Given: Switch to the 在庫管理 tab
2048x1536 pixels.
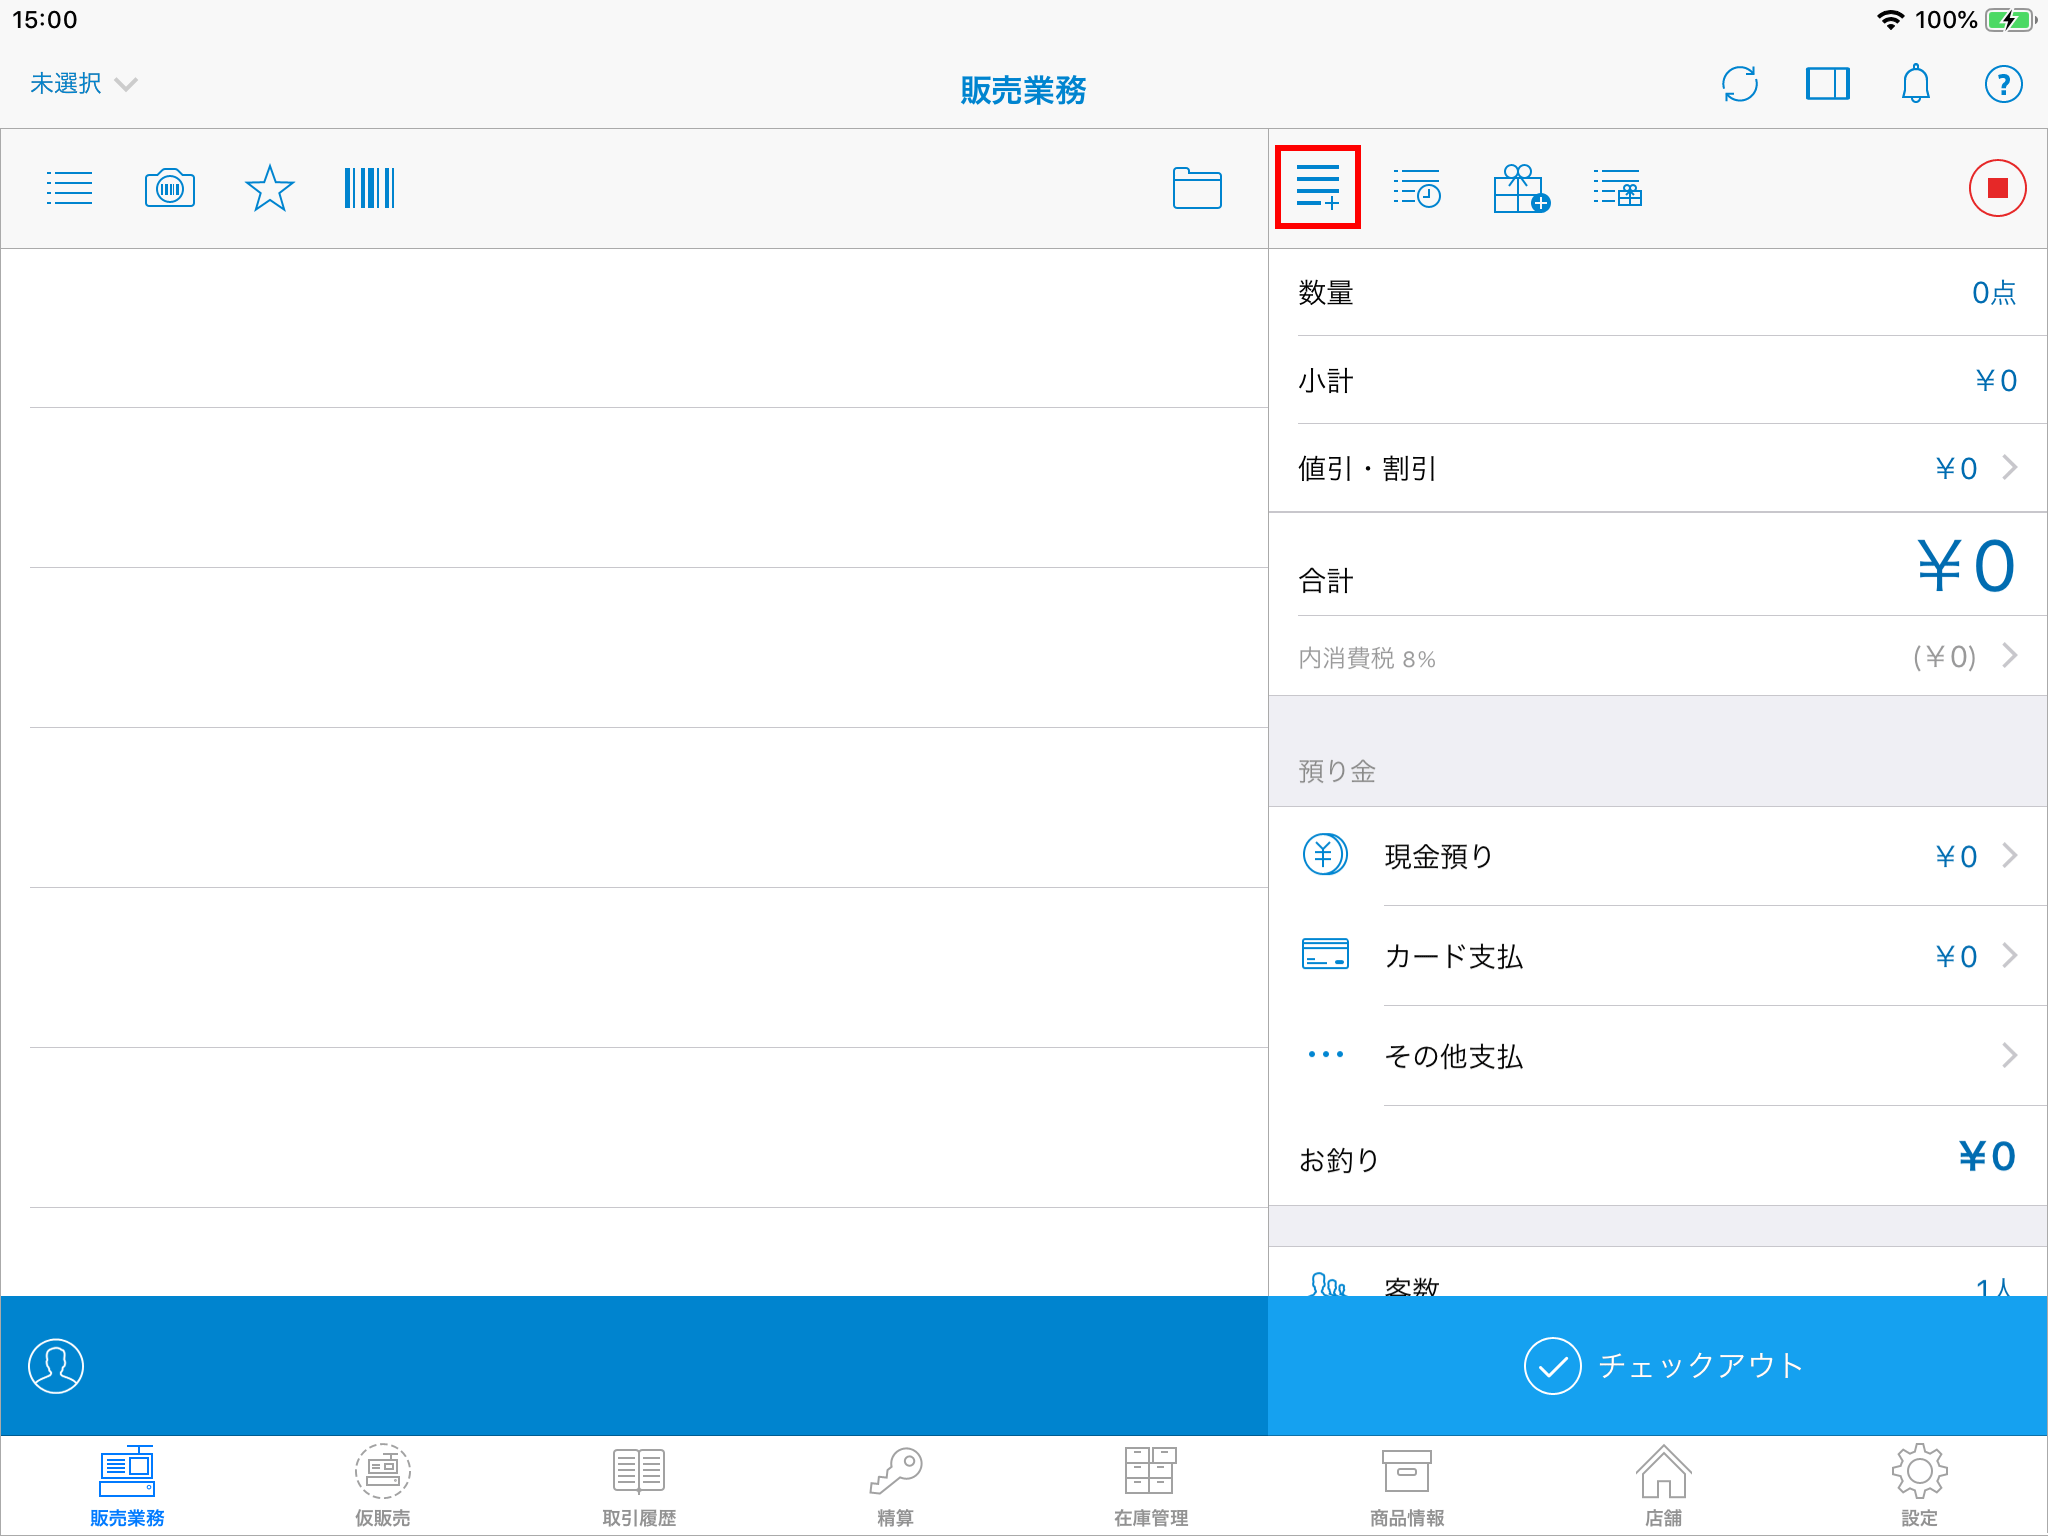Looking at the screenshot, I should 1150,1486.
